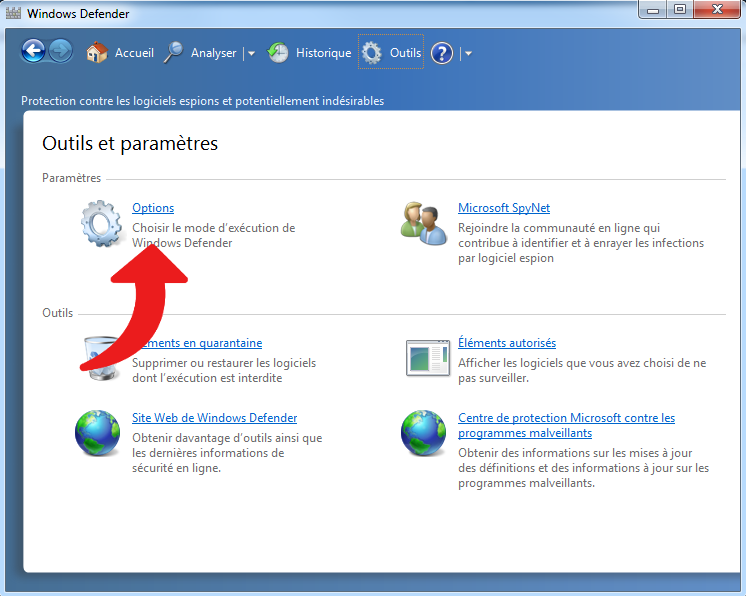Open the Accueil page

(x=134, y=53)
